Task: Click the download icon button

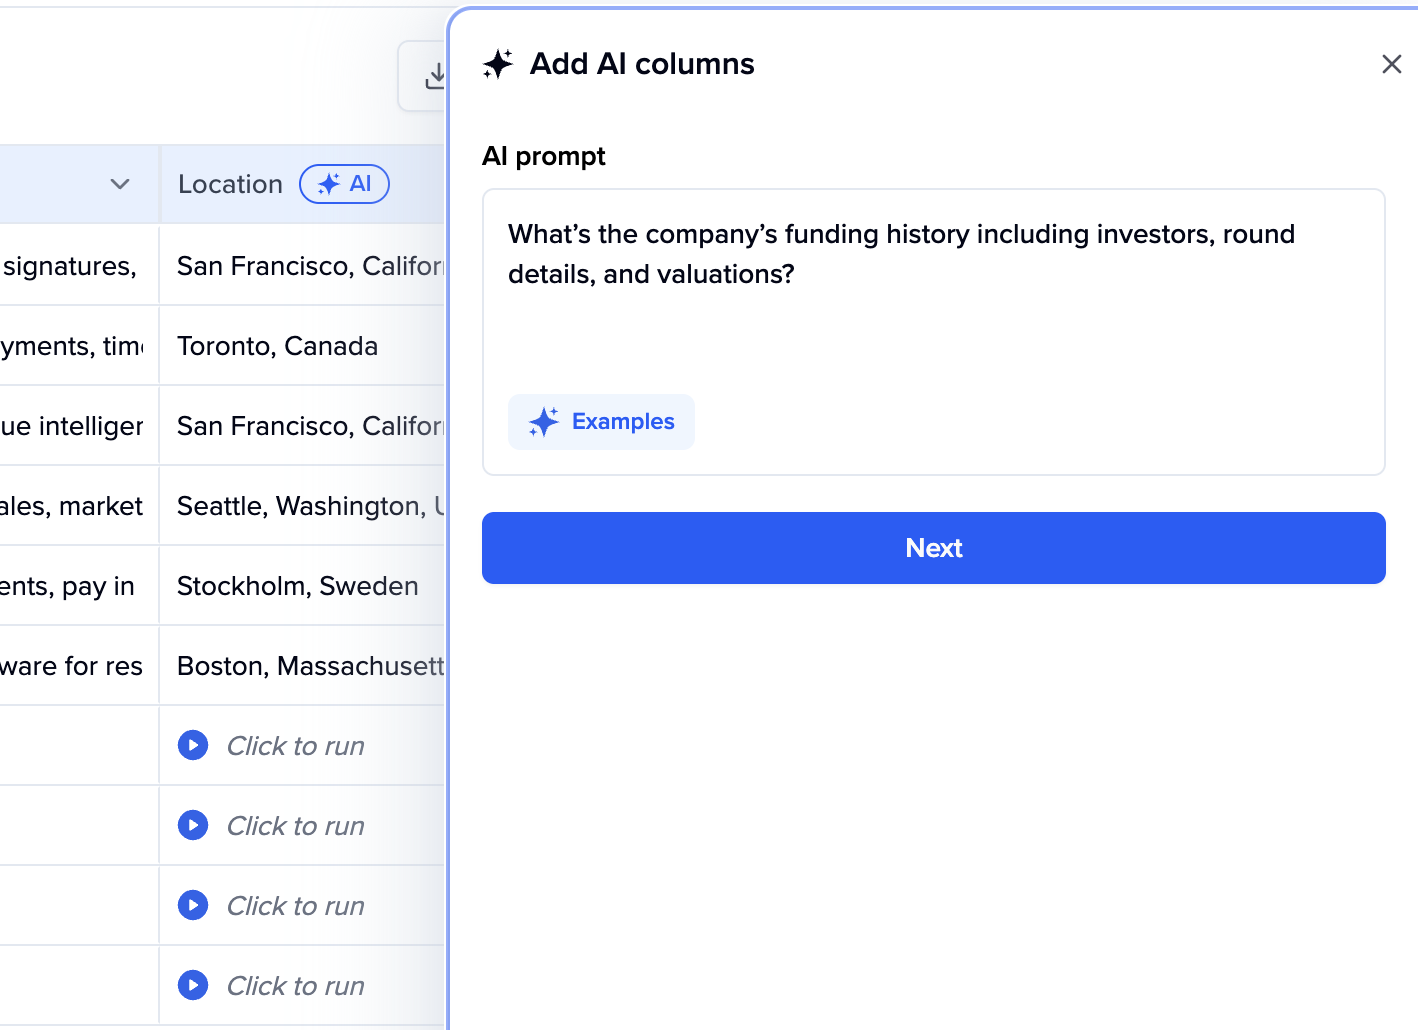Action: [434, 76]
